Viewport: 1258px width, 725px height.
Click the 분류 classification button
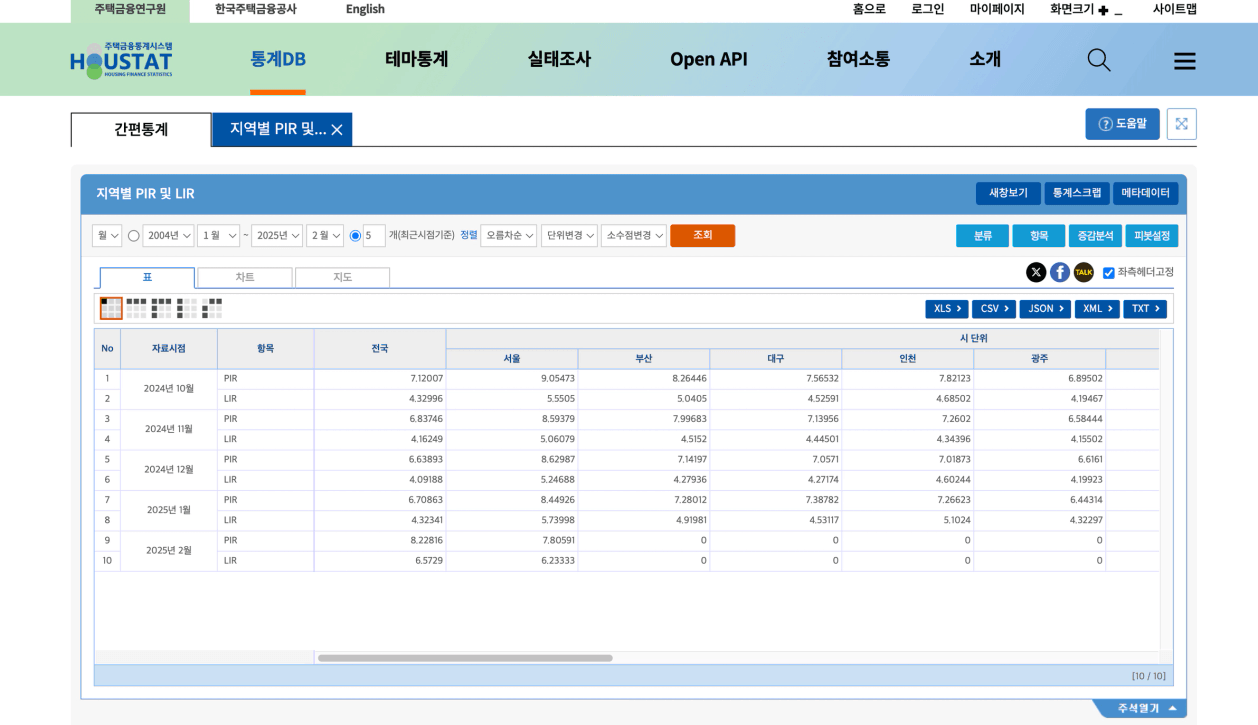click(983, 236)
